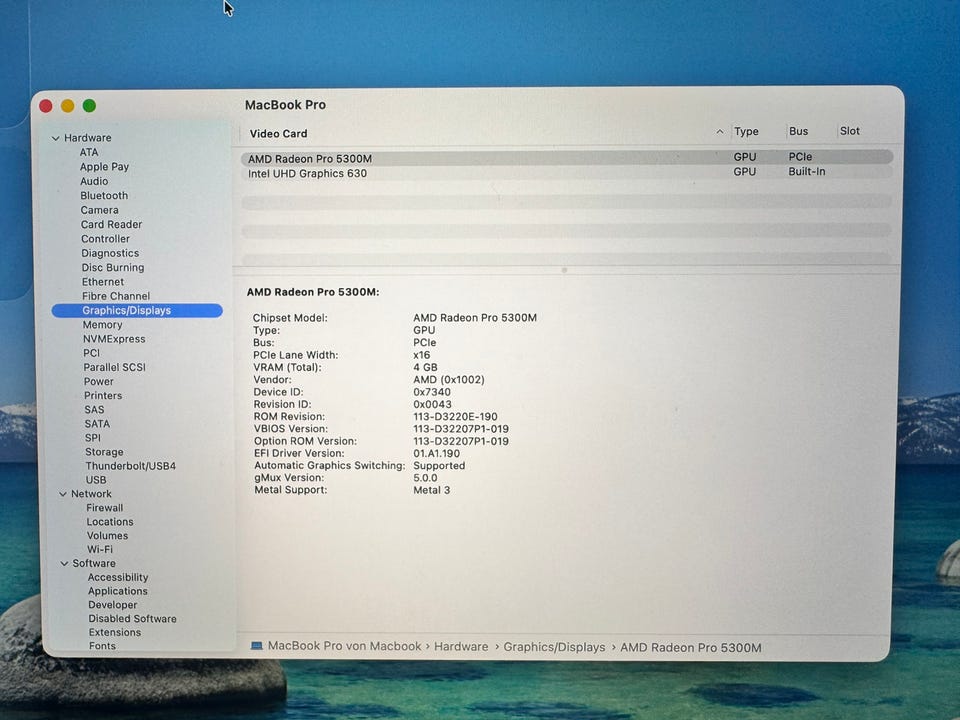960x720 pixels.
Task: Zoom the window with the green button
Action: coord(89,106)
